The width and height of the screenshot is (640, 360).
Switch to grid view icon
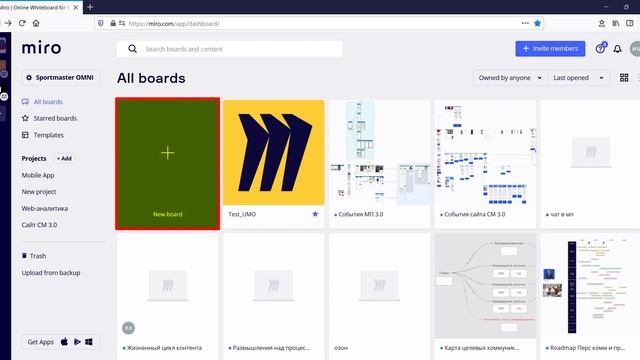click(x=624, y=78)
